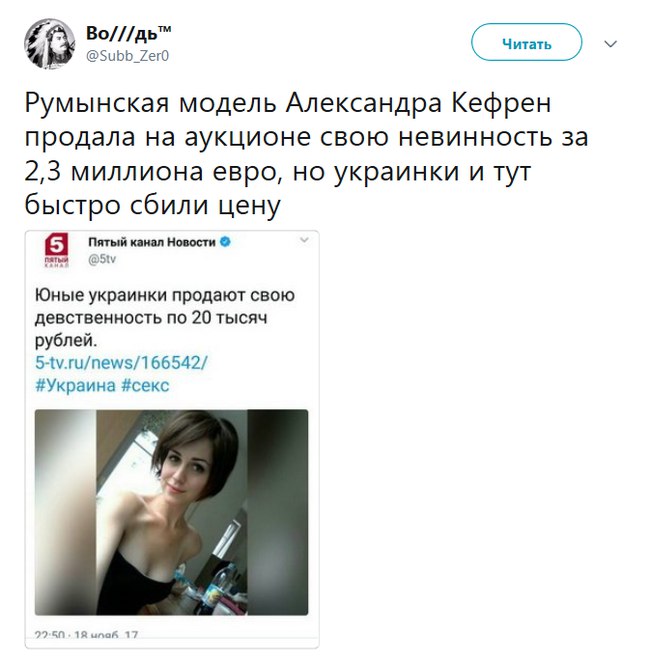Viewport: 650px width, 661px height.
Task: Open the #Украина hashtag
Action: (x=75, y=385)
